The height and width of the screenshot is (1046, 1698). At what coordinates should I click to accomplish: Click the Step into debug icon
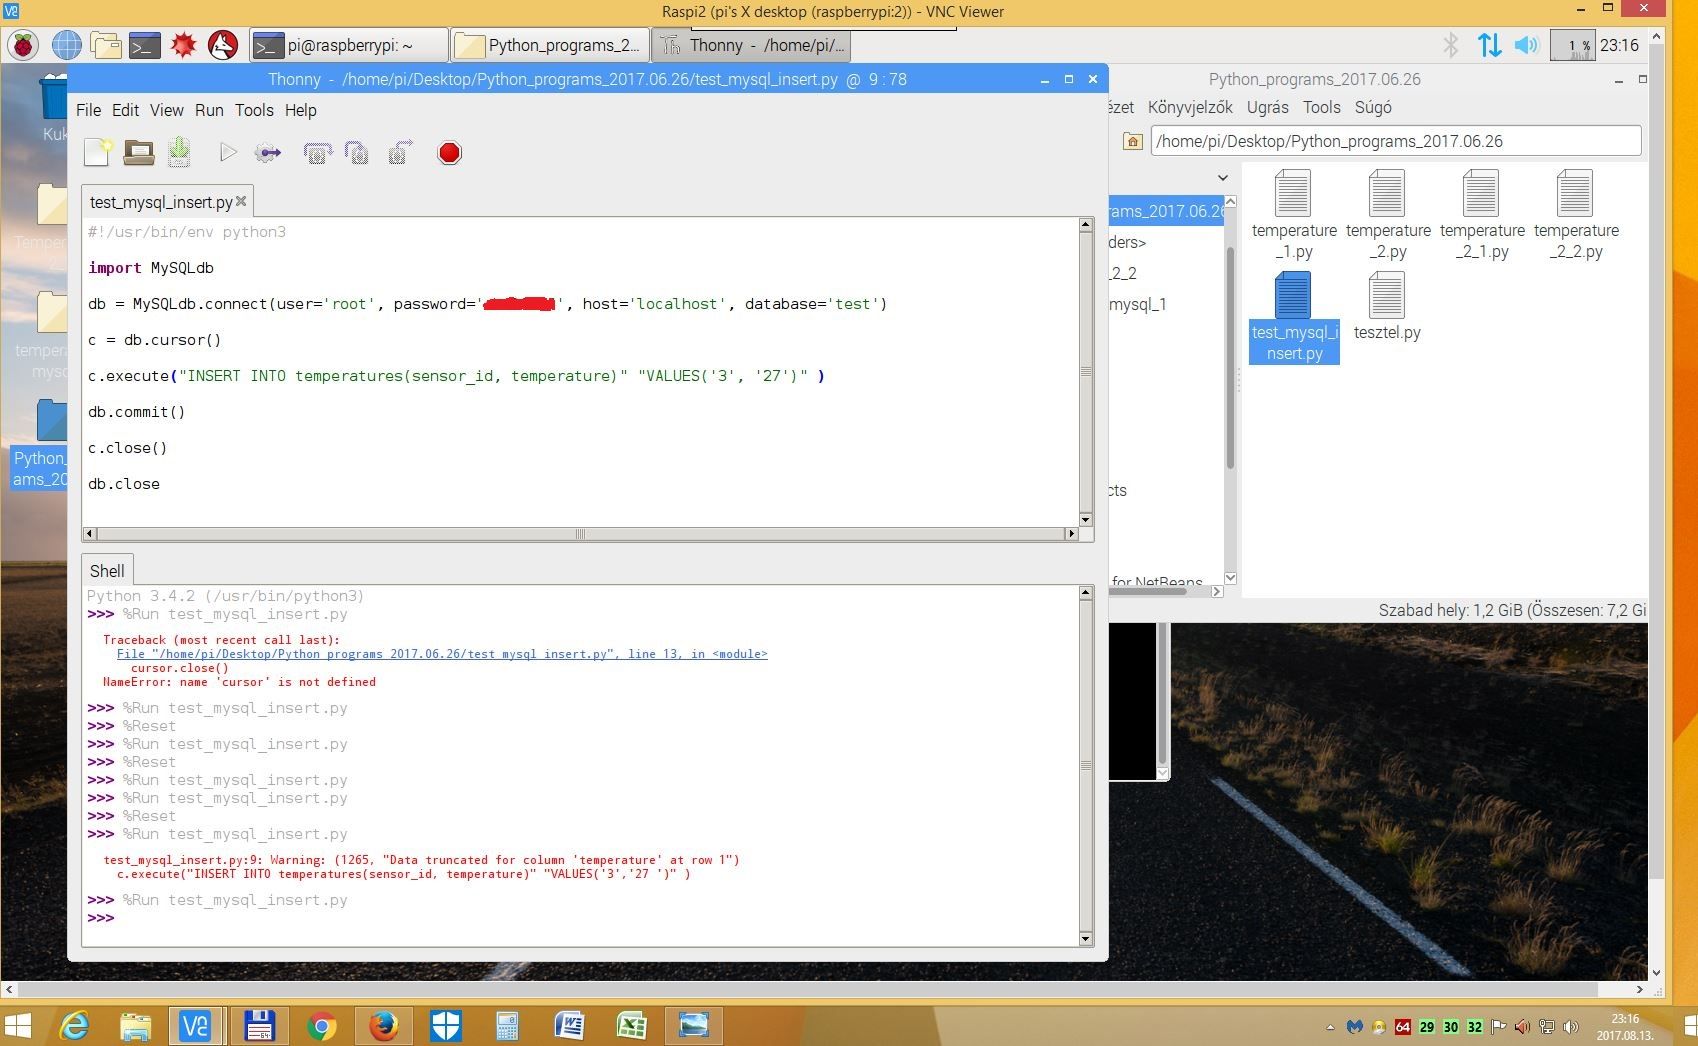[356, 152]
